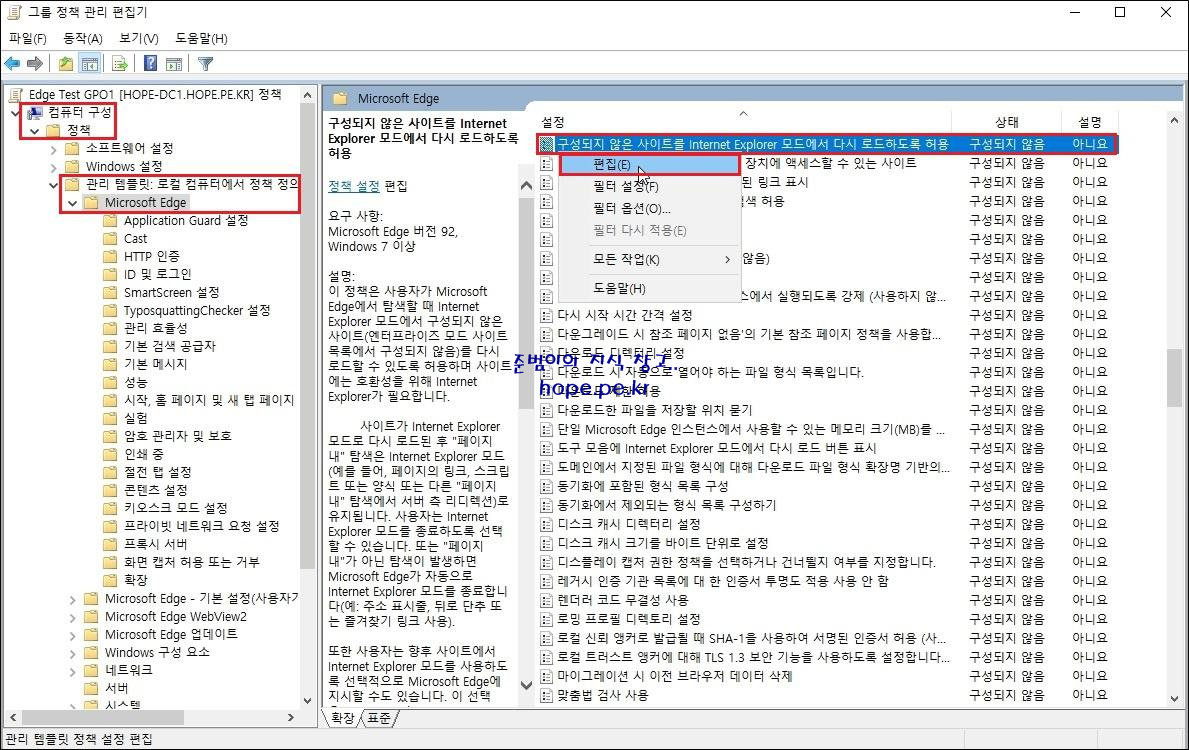Click the HTTP 인증 folder icon

coord(111,256)
